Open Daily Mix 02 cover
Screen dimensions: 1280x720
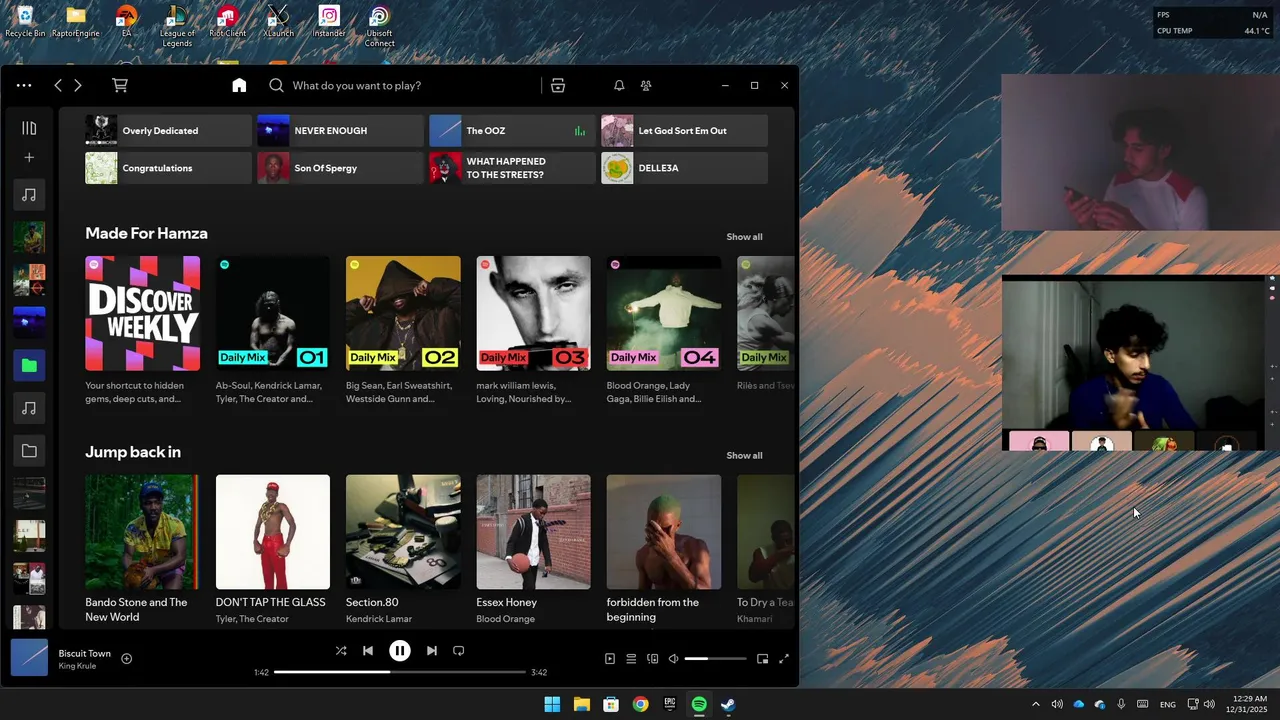403,313
